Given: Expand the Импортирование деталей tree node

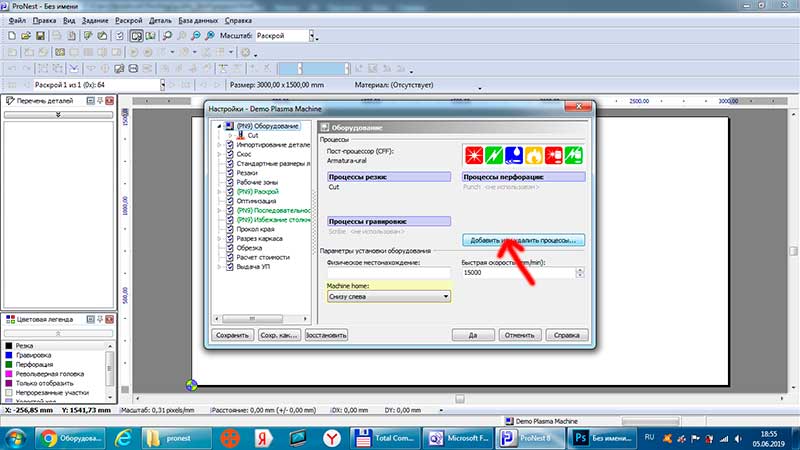Looking at the screenshot, I should (x=219, y=145).
